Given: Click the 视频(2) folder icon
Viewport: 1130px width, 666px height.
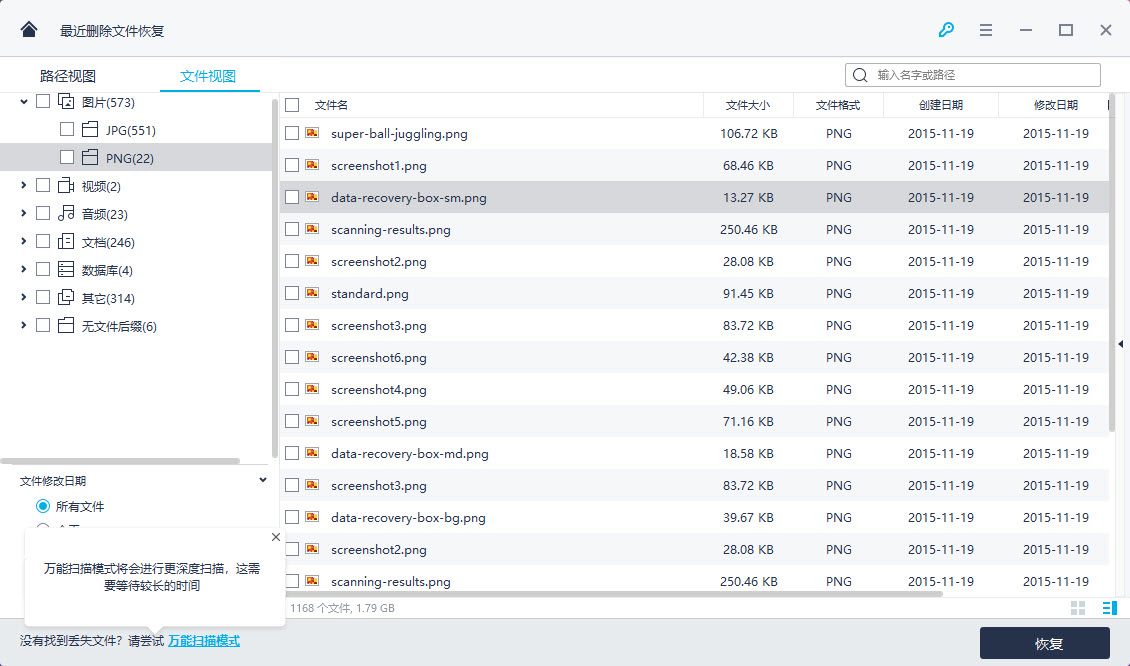Looking at the screenshot, I should (x=67, y=186).
